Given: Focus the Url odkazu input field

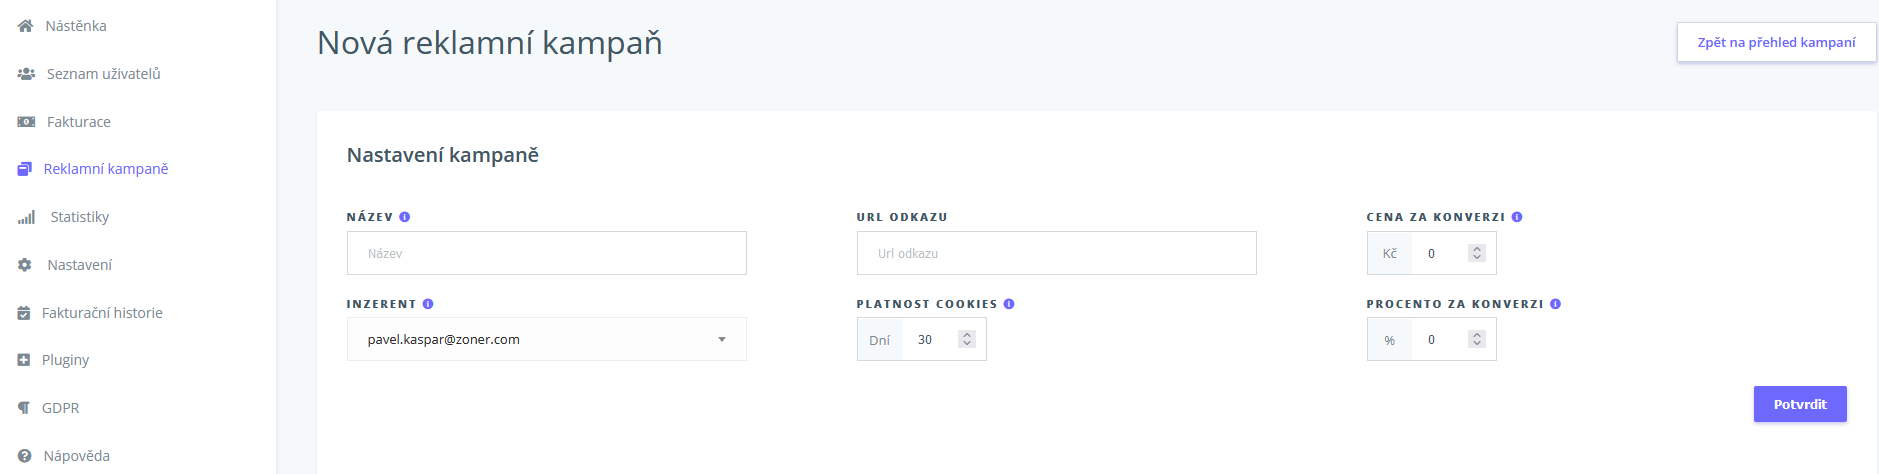Looking at the screenshot, I should (1056, 254).
